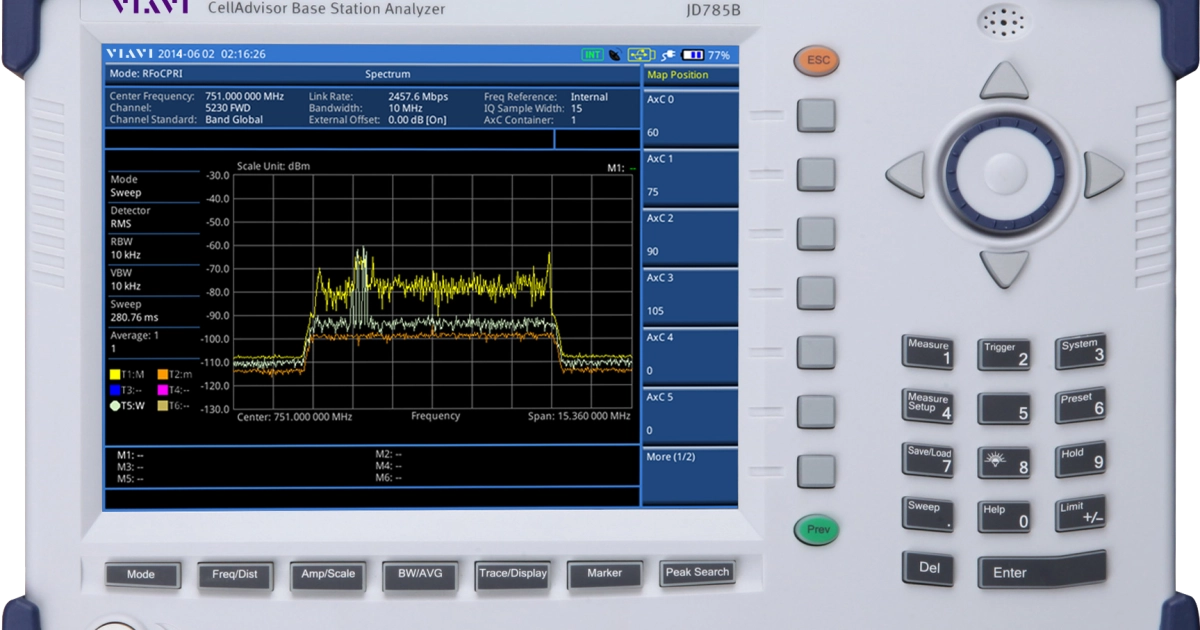
Task: Tap the backlight 8 key
Action: point(1004,462)
